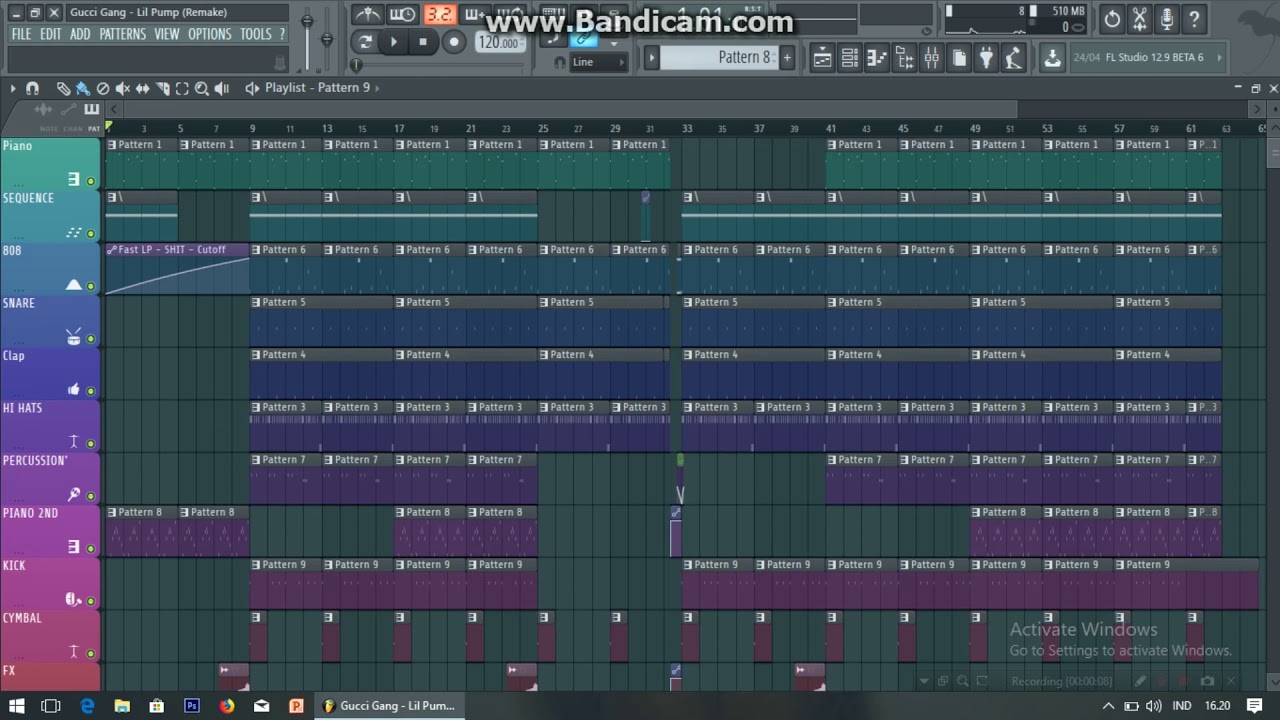The height and width of the screenshot is (720, 1280).
Task: Open the audio editor scissors icon
Action: point(1139,18)
